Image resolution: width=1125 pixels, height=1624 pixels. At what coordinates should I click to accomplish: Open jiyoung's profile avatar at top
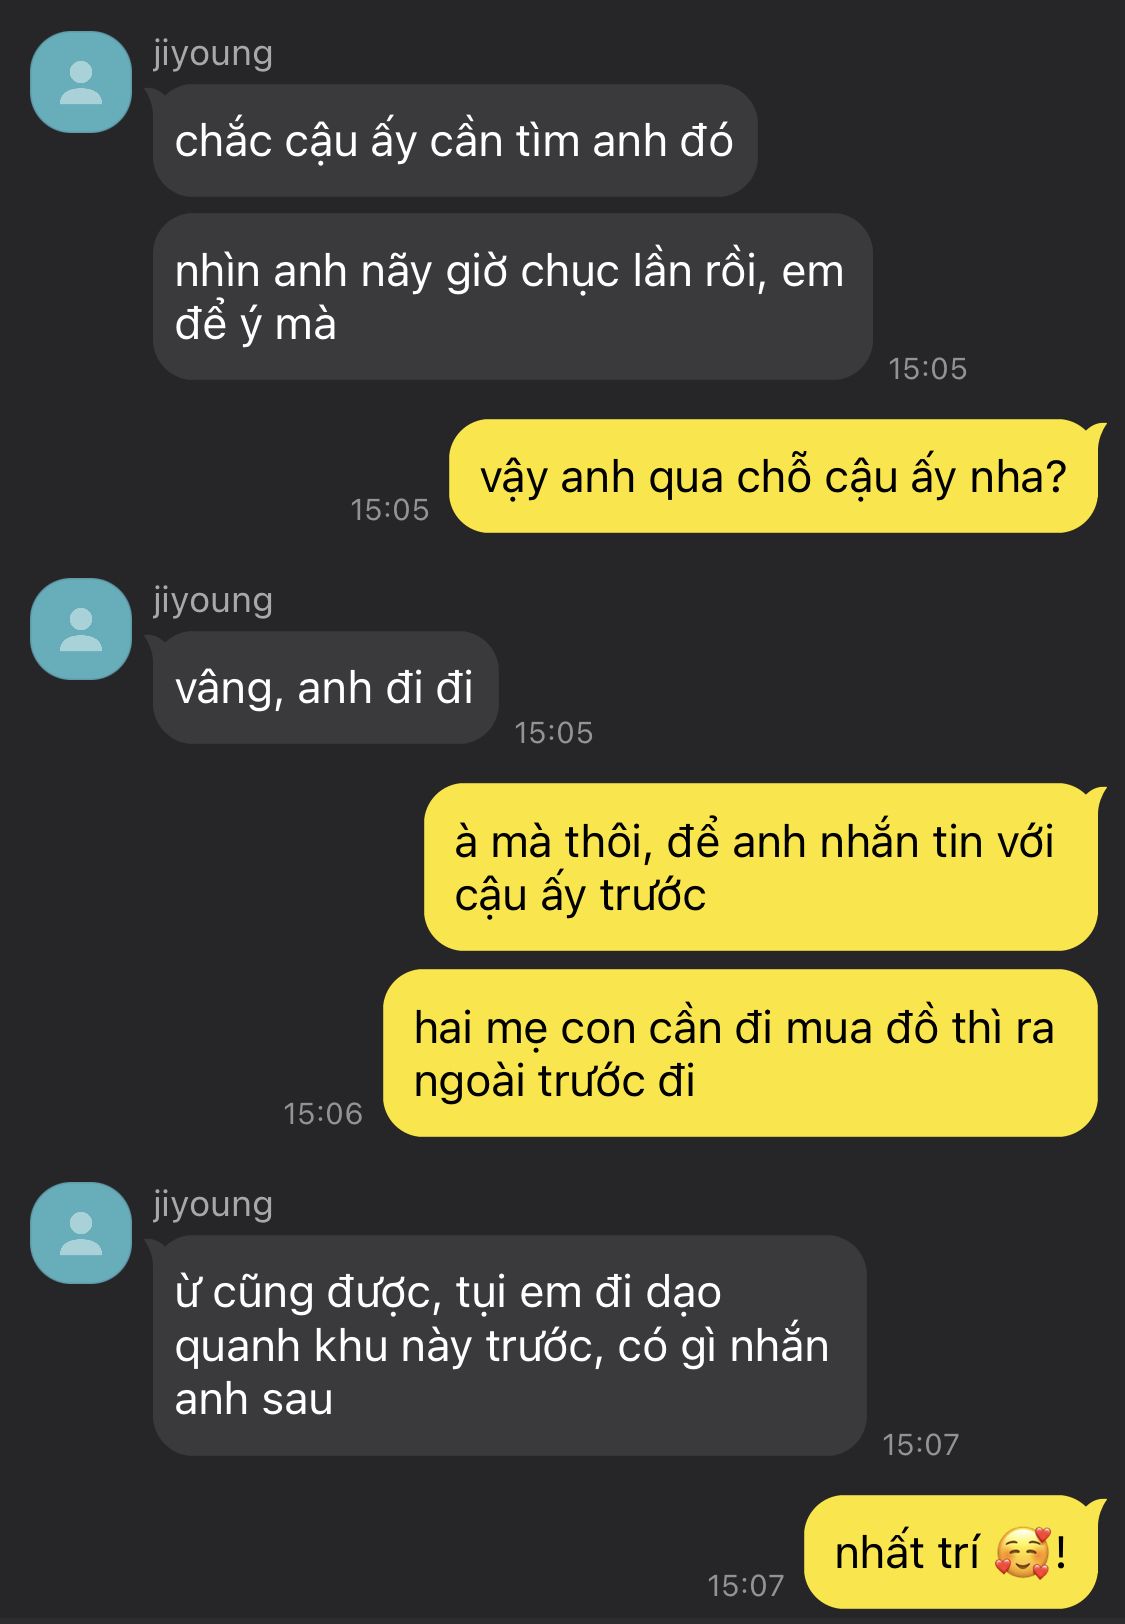(x=81, y=82)
